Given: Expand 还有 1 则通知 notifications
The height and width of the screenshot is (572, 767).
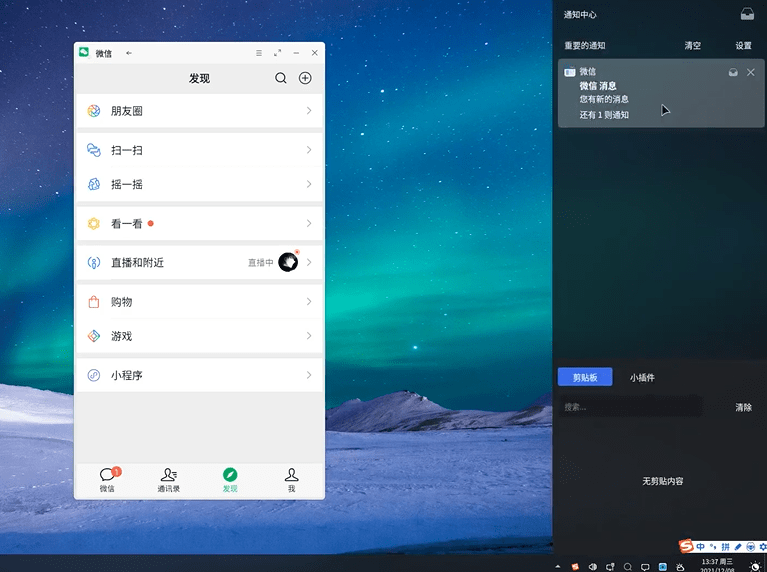Looking at the screenshot, I should pos(604,115).
